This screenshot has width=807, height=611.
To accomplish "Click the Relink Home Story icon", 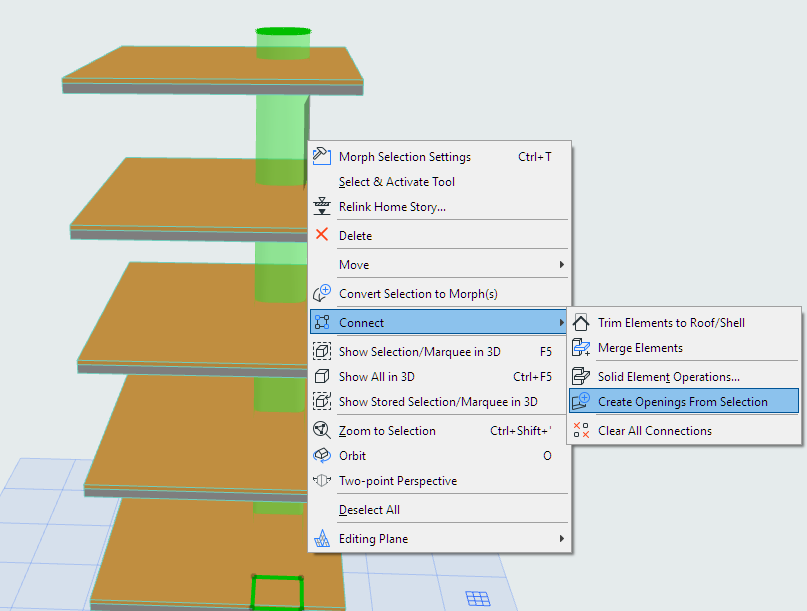I will pyautogui.click(x=322, y=206).
